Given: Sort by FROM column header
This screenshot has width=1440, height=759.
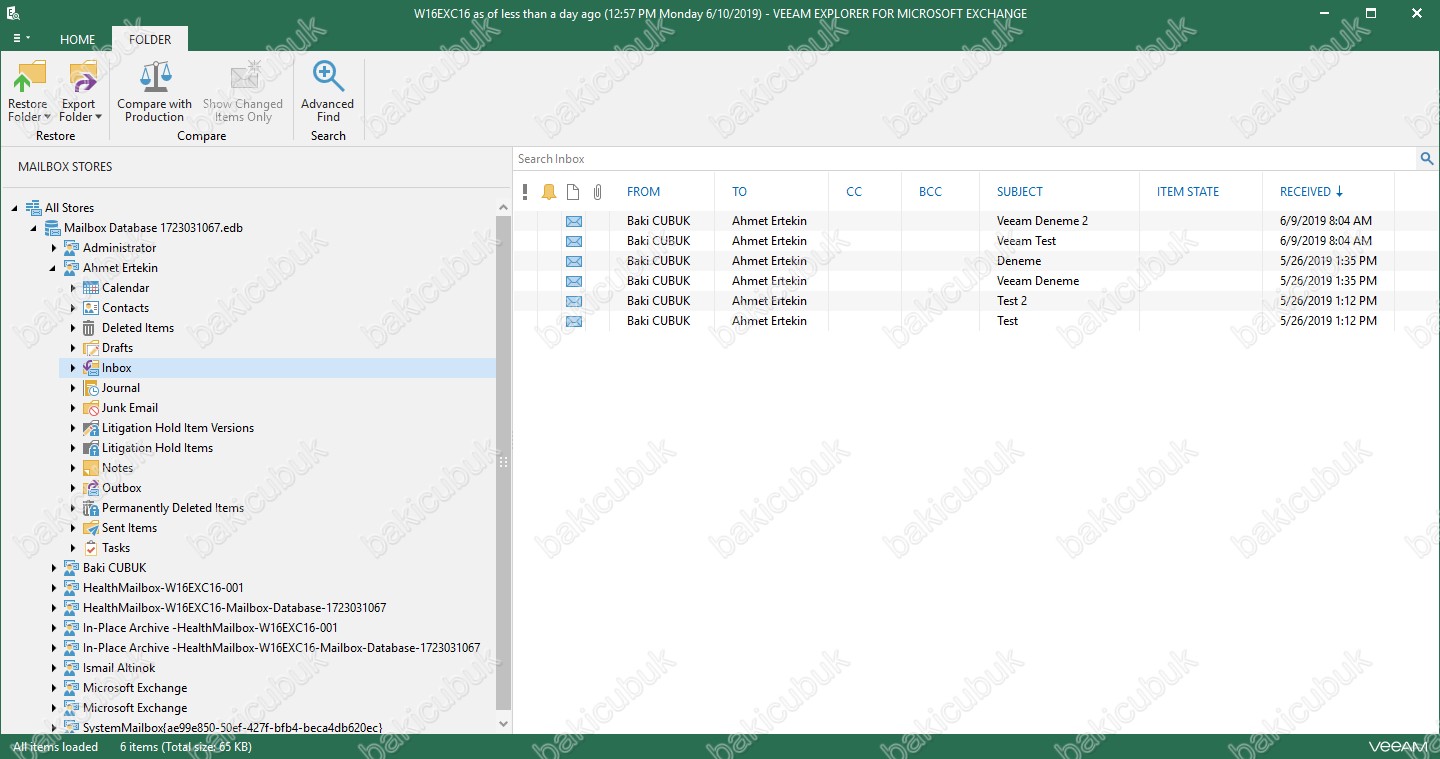Looking at the screenshot, I should click(x=643, y=192).
